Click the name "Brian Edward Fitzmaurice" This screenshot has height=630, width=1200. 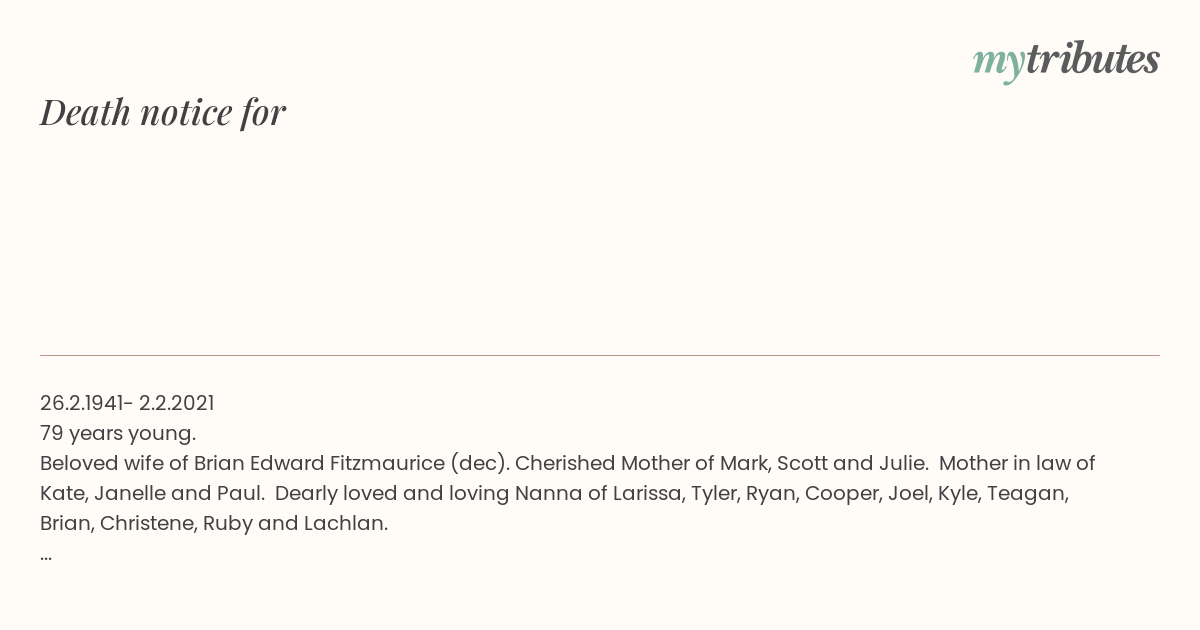(319, 463)
